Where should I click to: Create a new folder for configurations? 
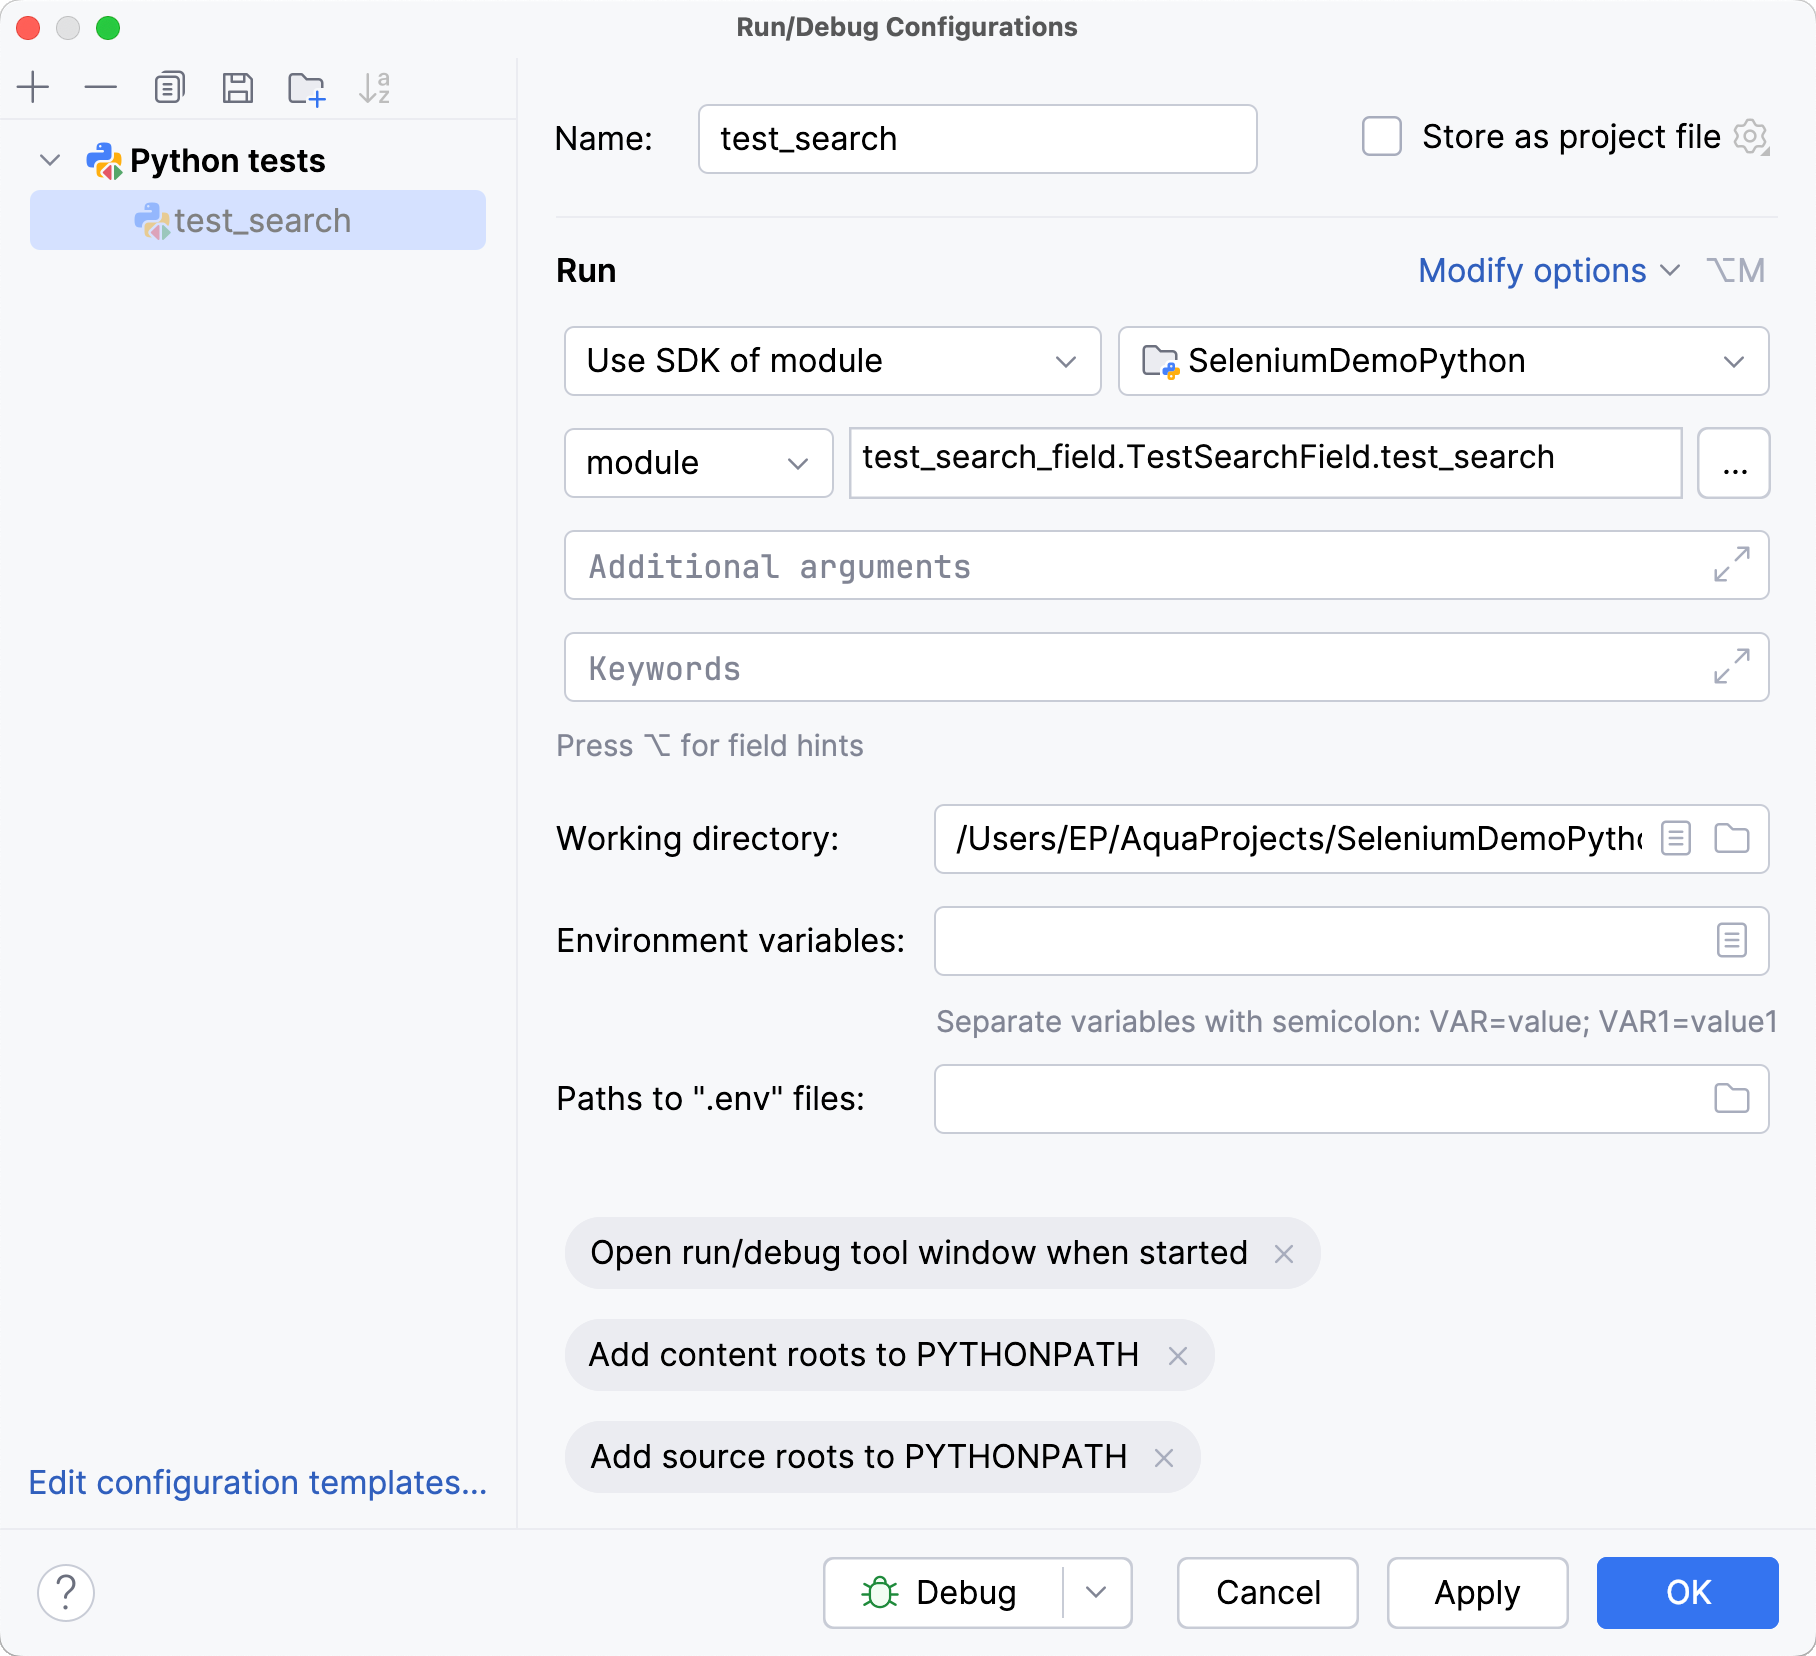coord(305,87)
